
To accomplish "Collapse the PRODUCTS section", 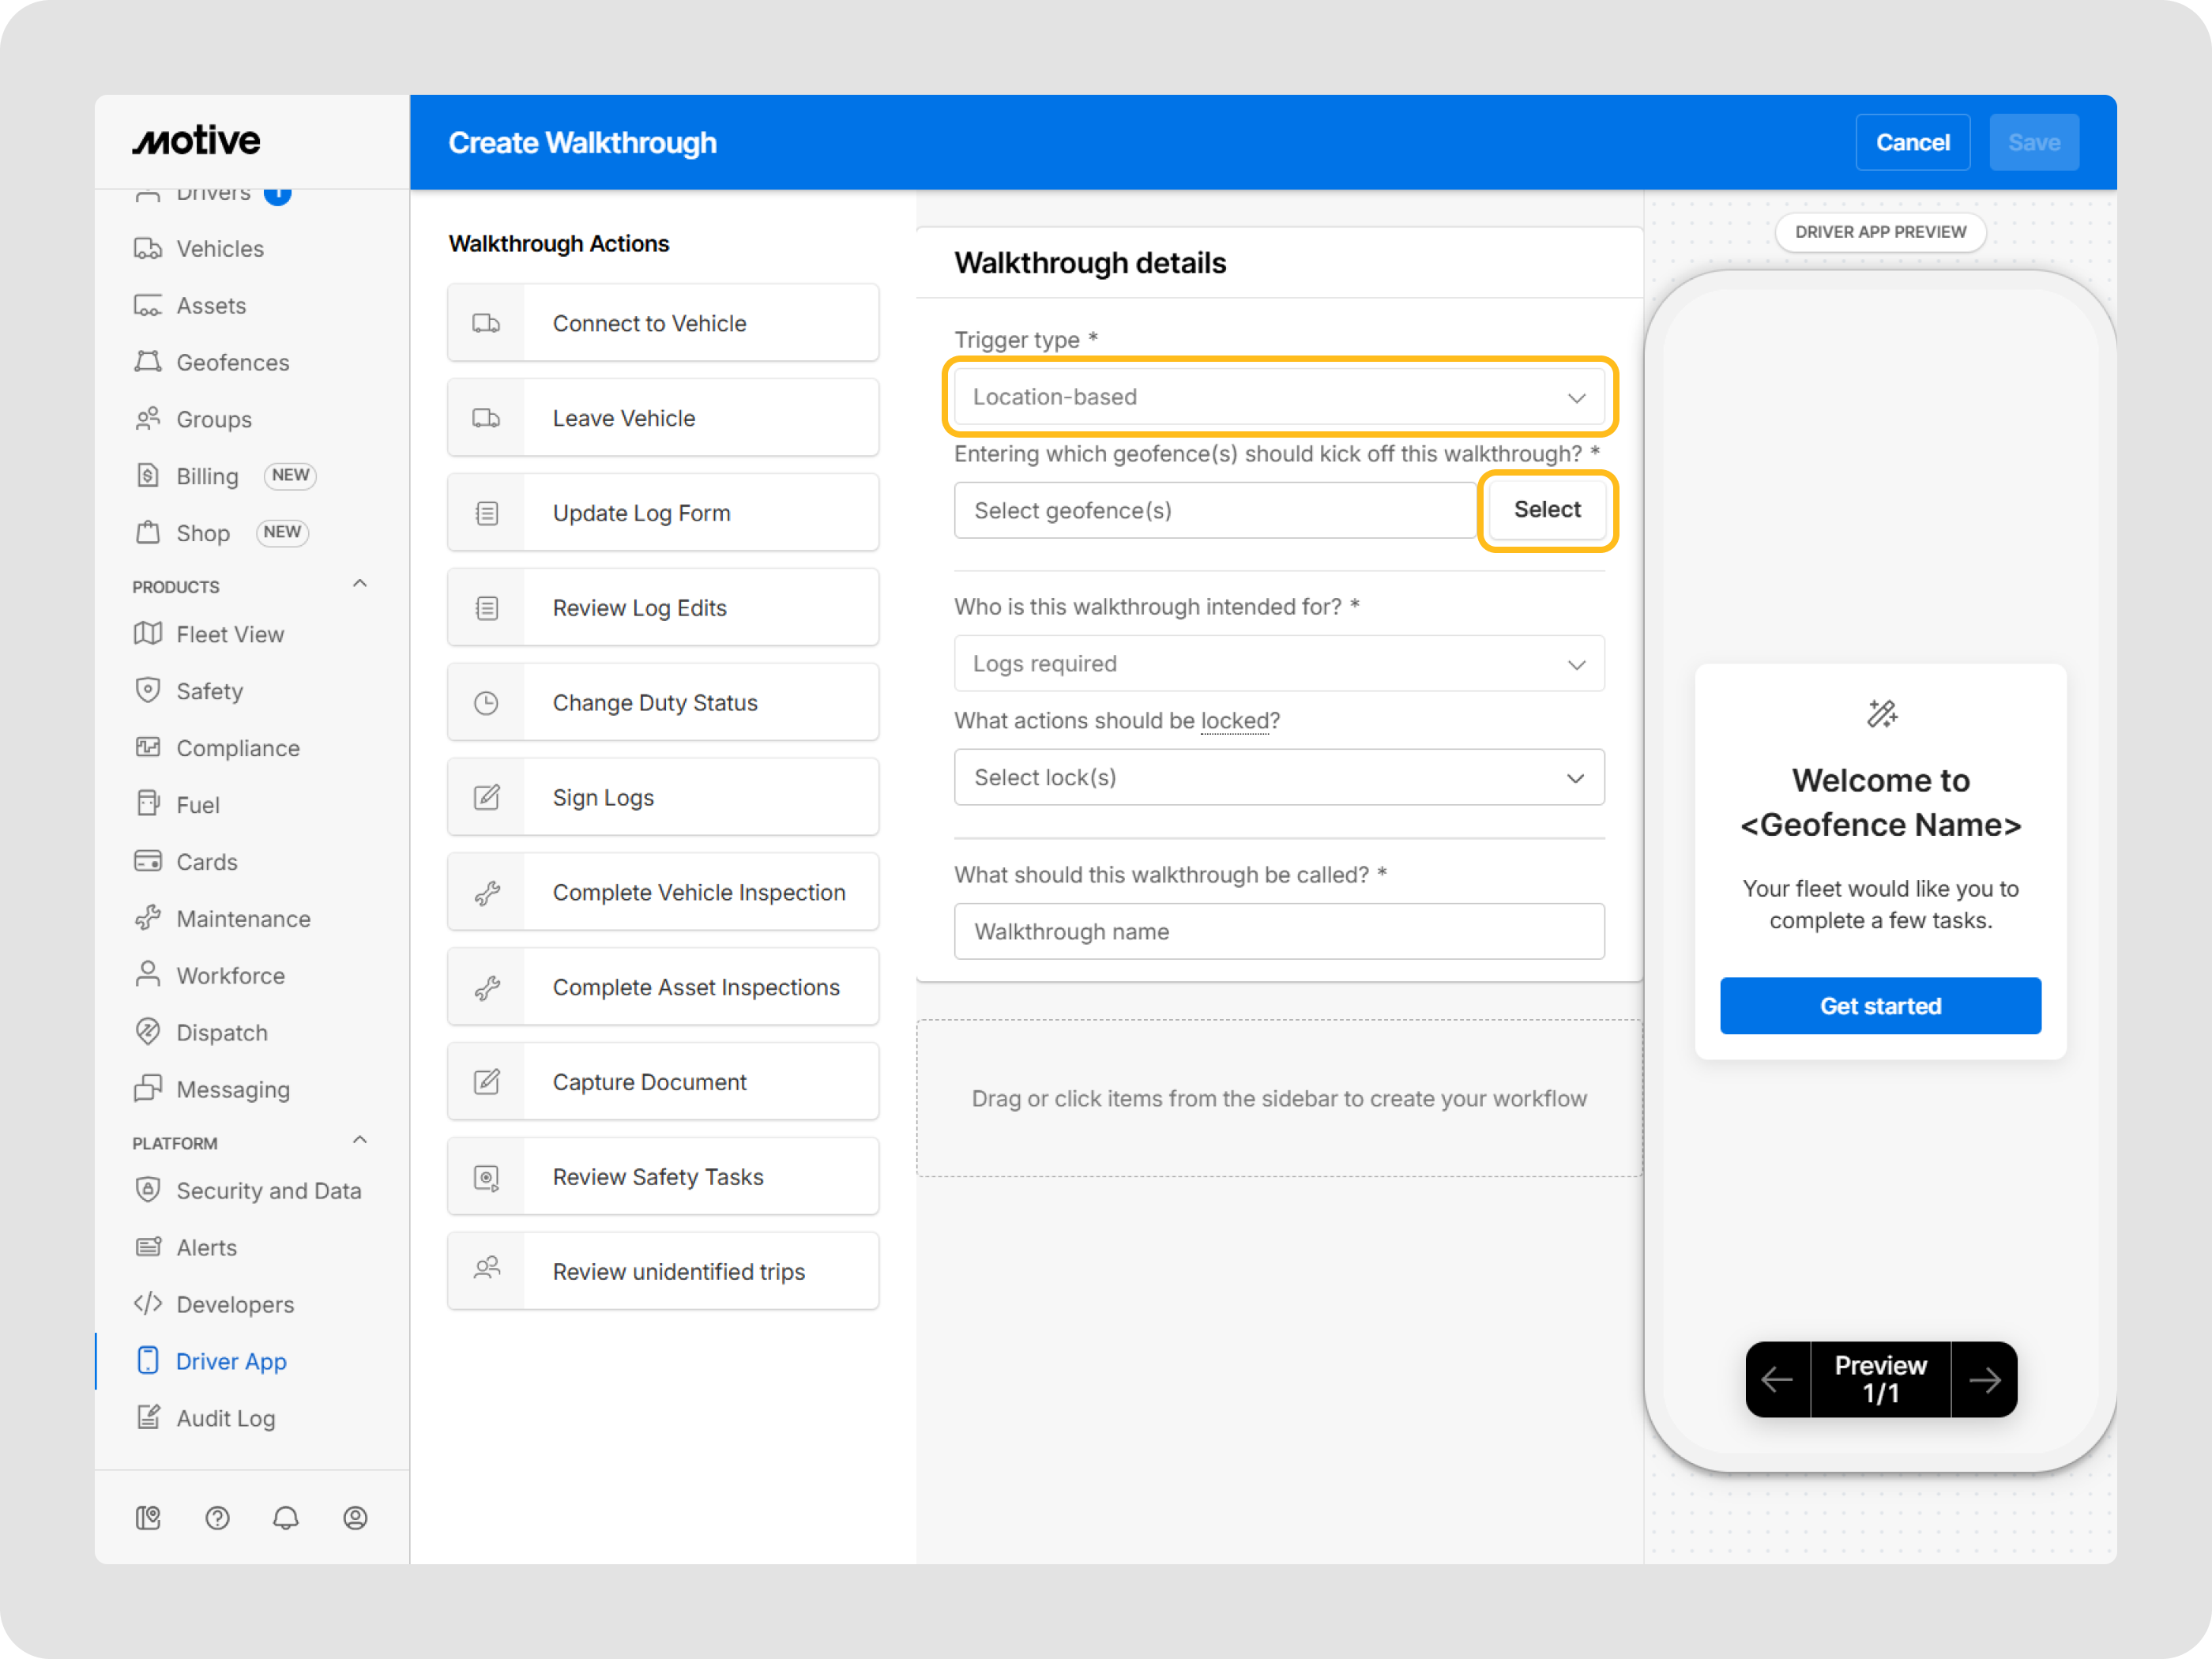I will pyautogui.click(x=360, y=584).
